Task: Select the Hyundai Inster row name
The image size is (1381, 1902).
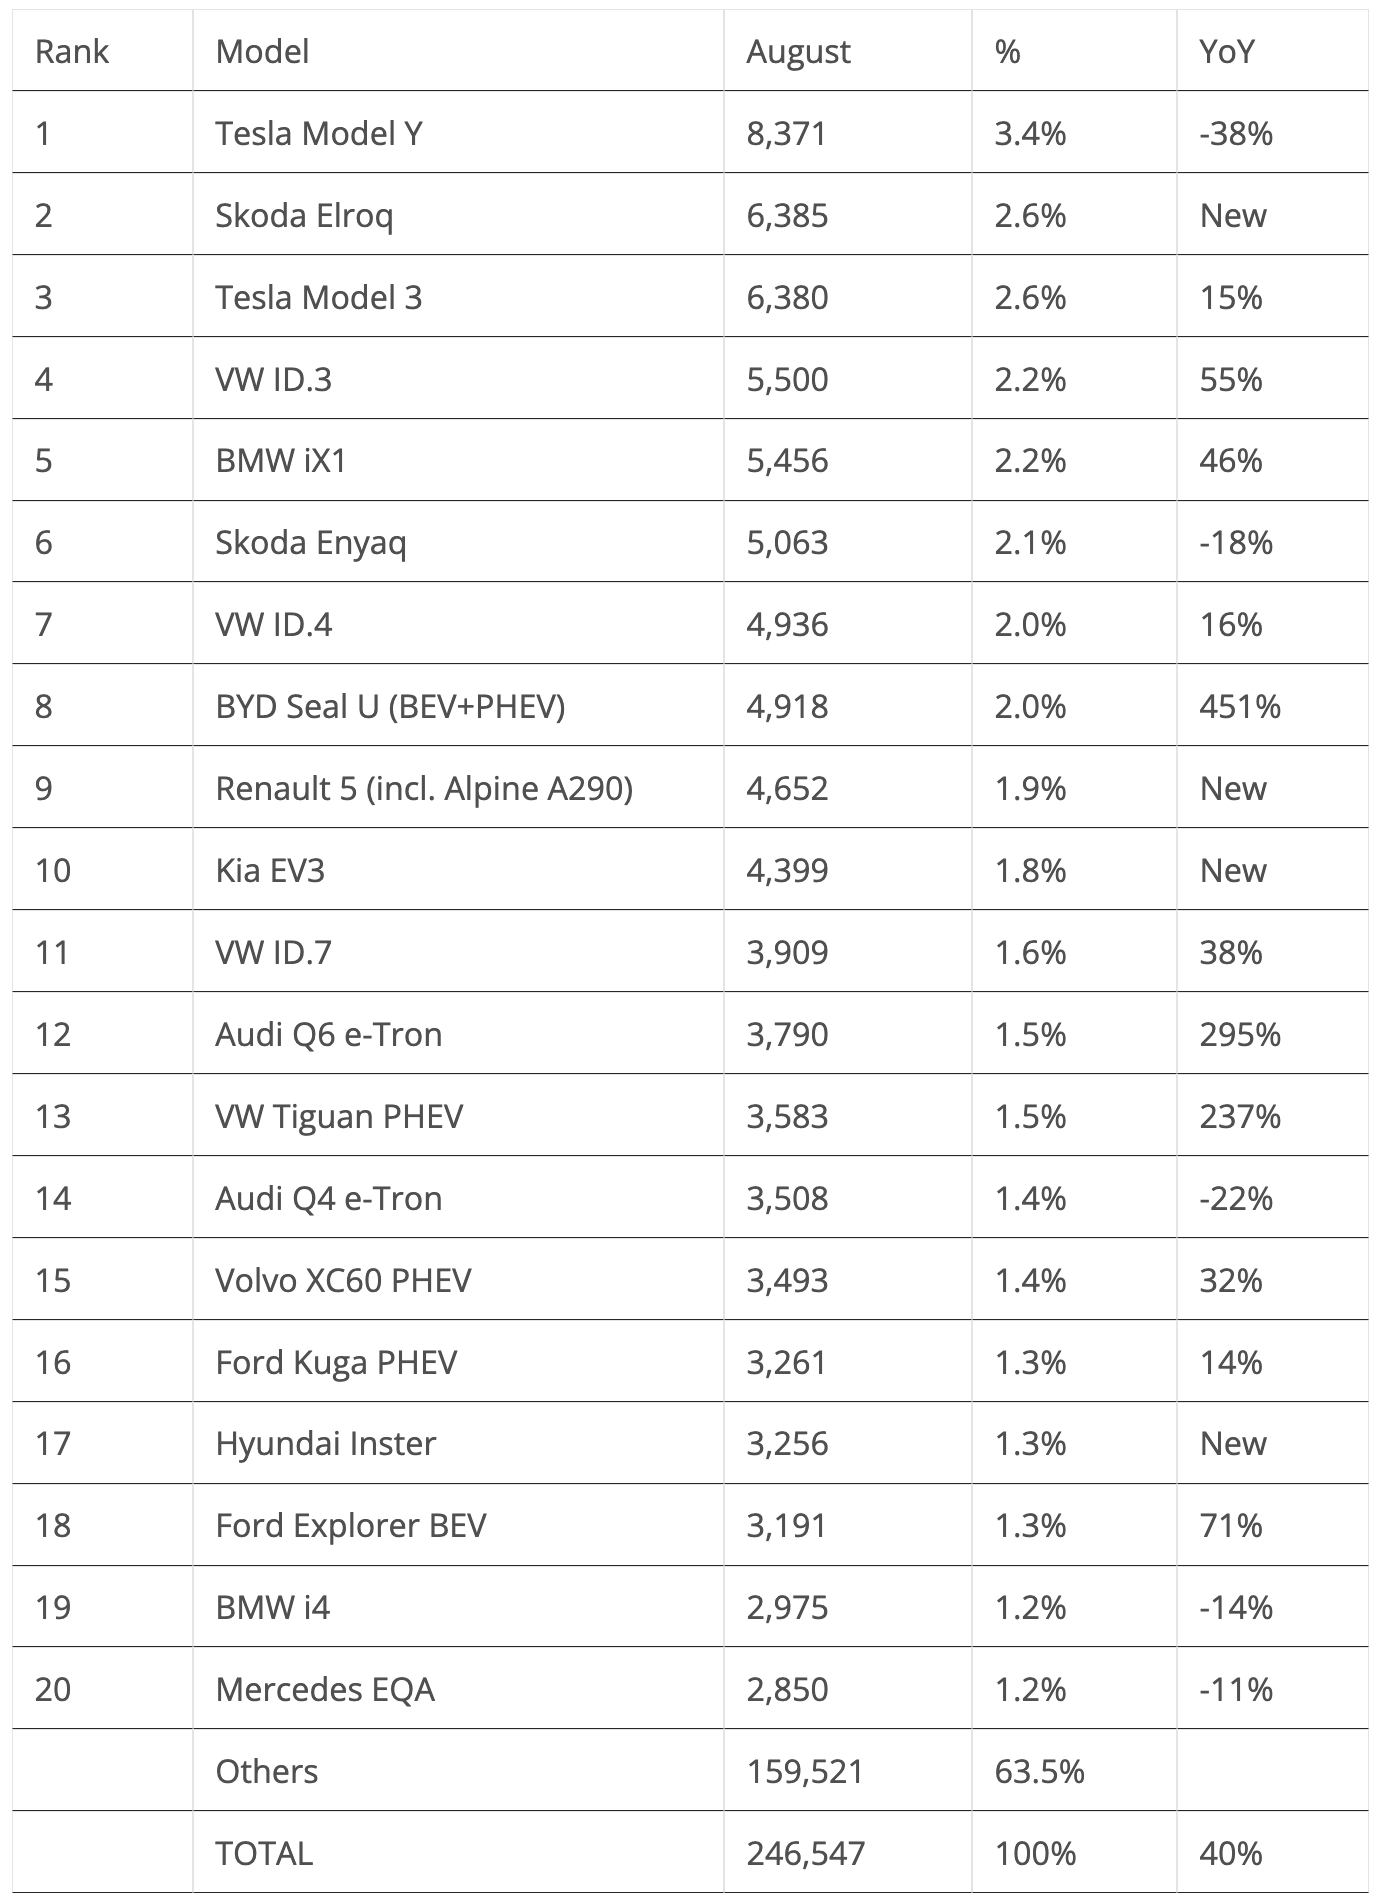Action: (x=326, y=1444)
